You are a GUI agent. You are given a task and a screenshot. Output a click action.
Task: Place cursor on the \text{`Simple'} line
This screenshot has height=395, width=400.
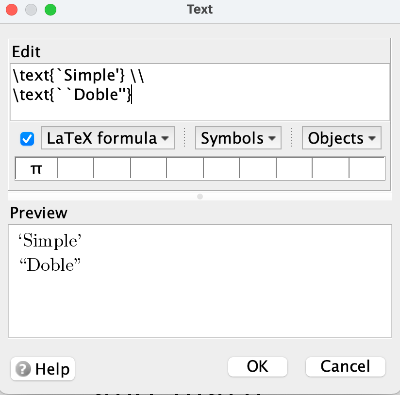(78, 75)
